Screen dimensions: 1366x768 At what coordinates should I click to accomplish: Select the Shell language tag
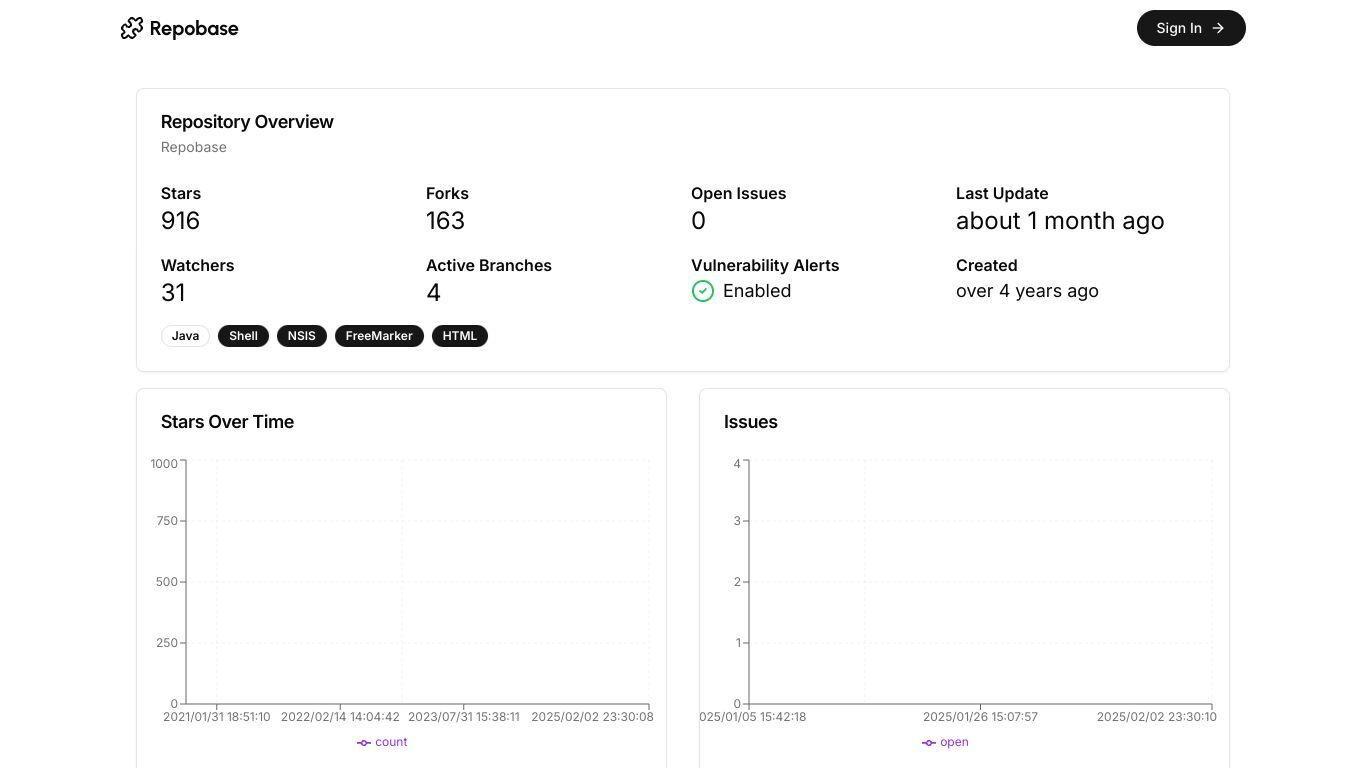click(x=243, y=336)
